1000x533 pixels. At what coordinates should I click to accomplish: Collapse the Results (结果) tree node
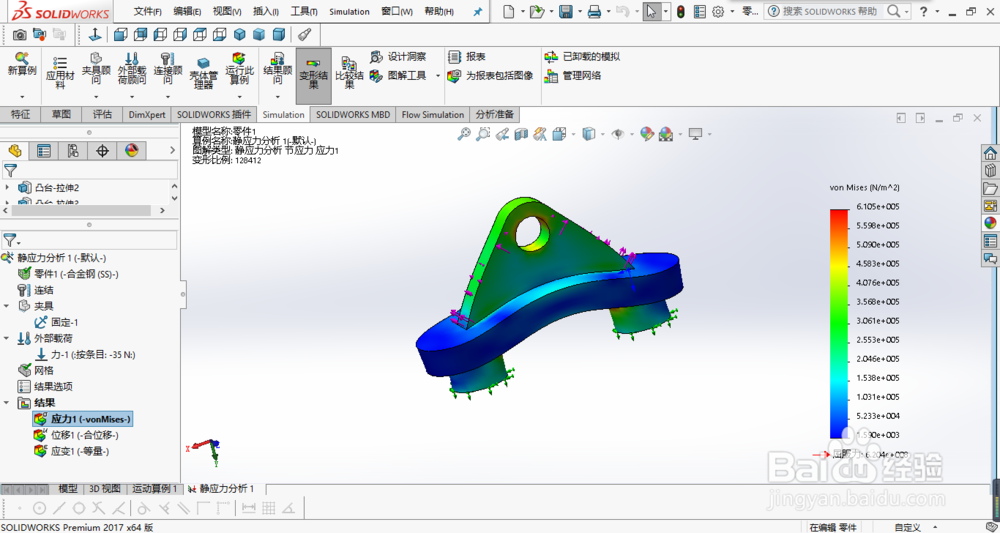click(7, 403)
